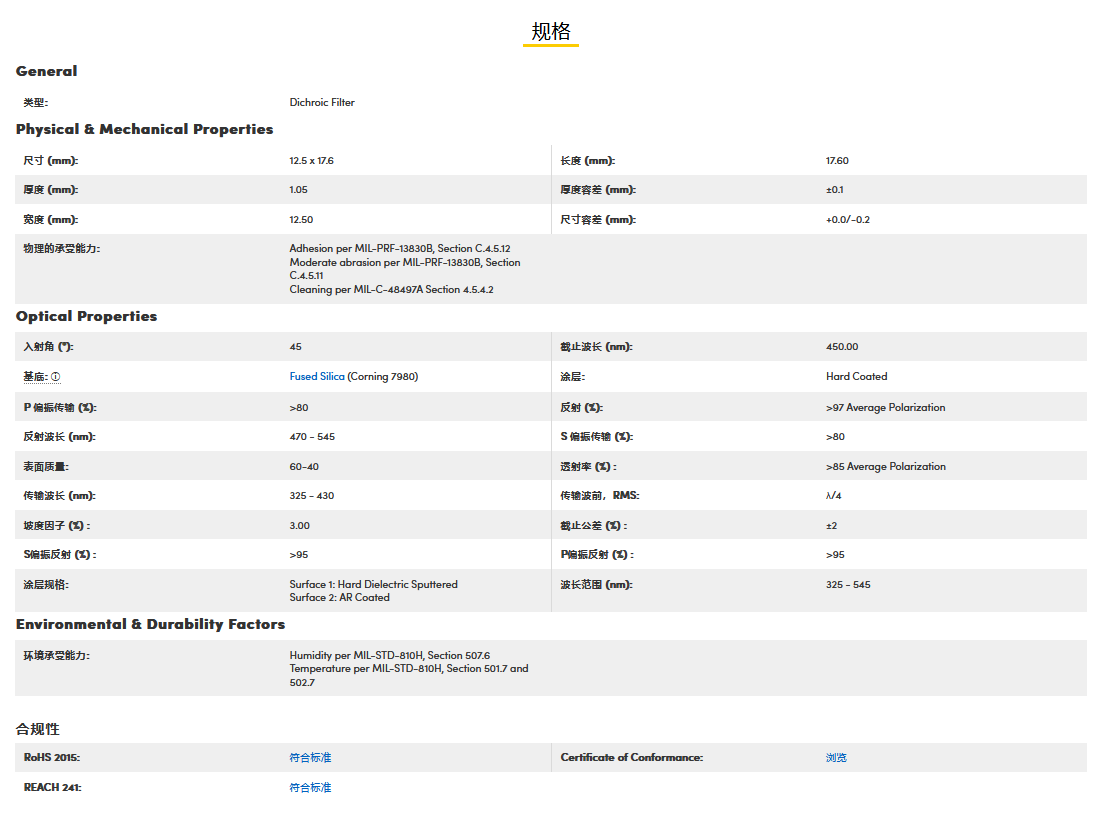This screenshot has height=821, width=1093.
Task: Click Surface 1: Hard Dielectric Sputtered text
Action: (373, 584)
